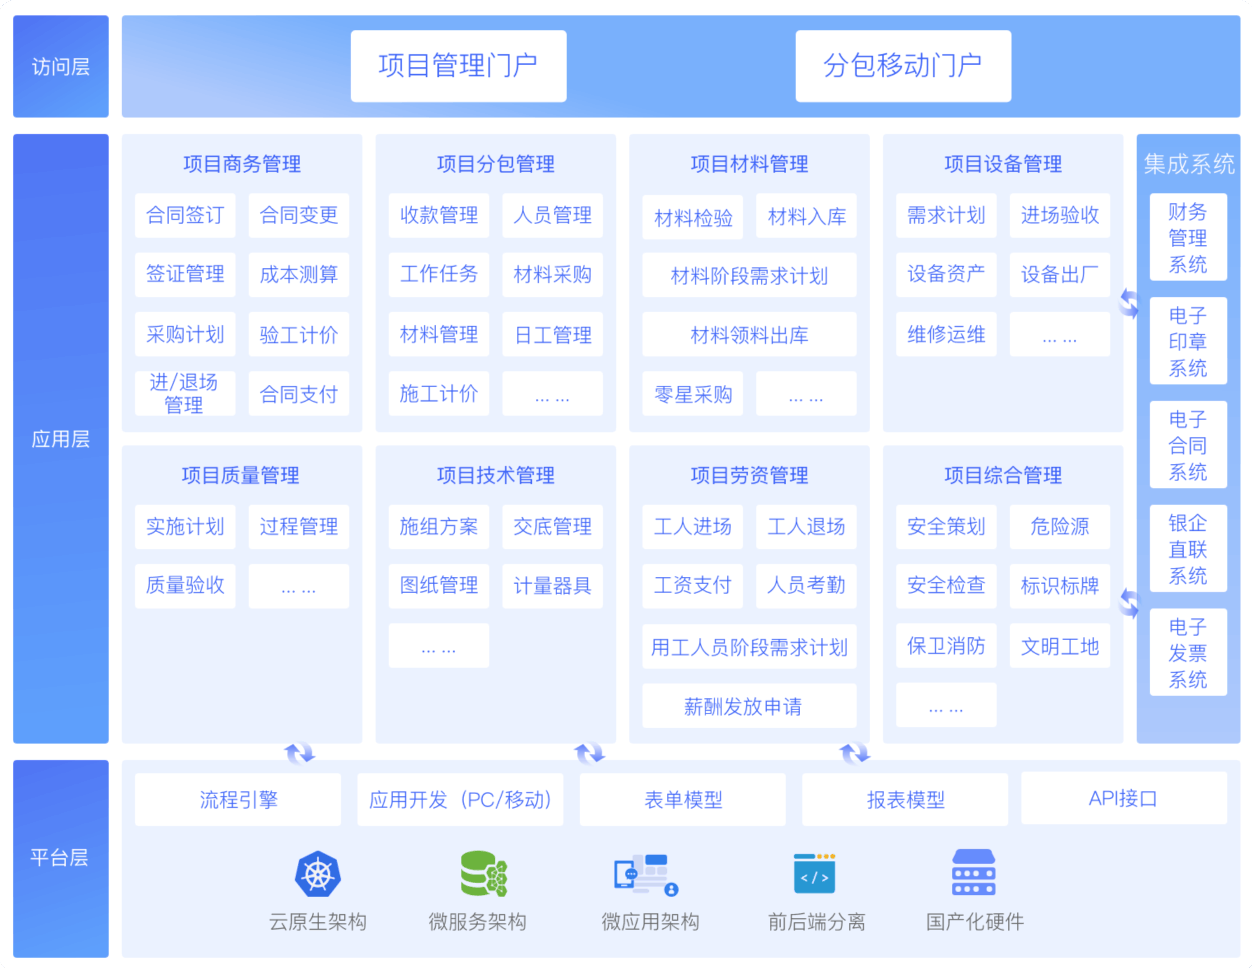Click the 云原生架构 Kubernetes icon
The width and height of the screenshot is (1252, 970).
pos(318,875)
